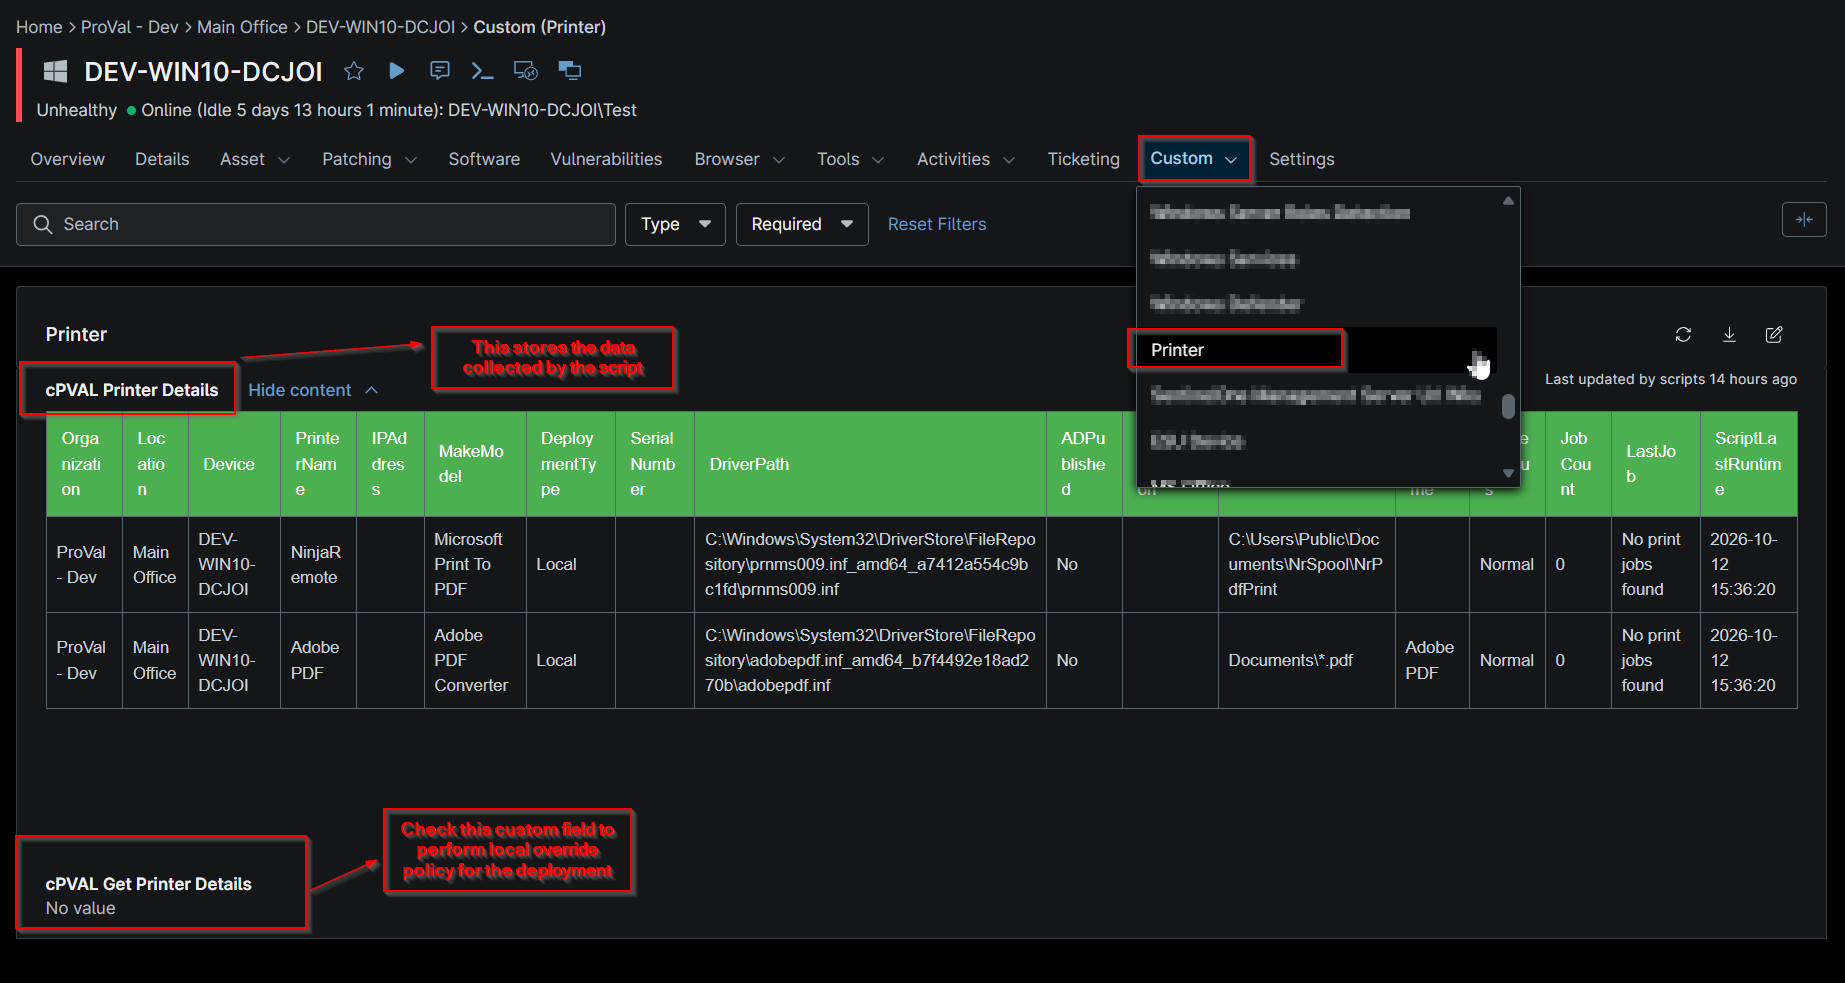Viewport: 1845px width, 983px height.
Task: Expand the Activities tab menu
Action: [966, 160]
